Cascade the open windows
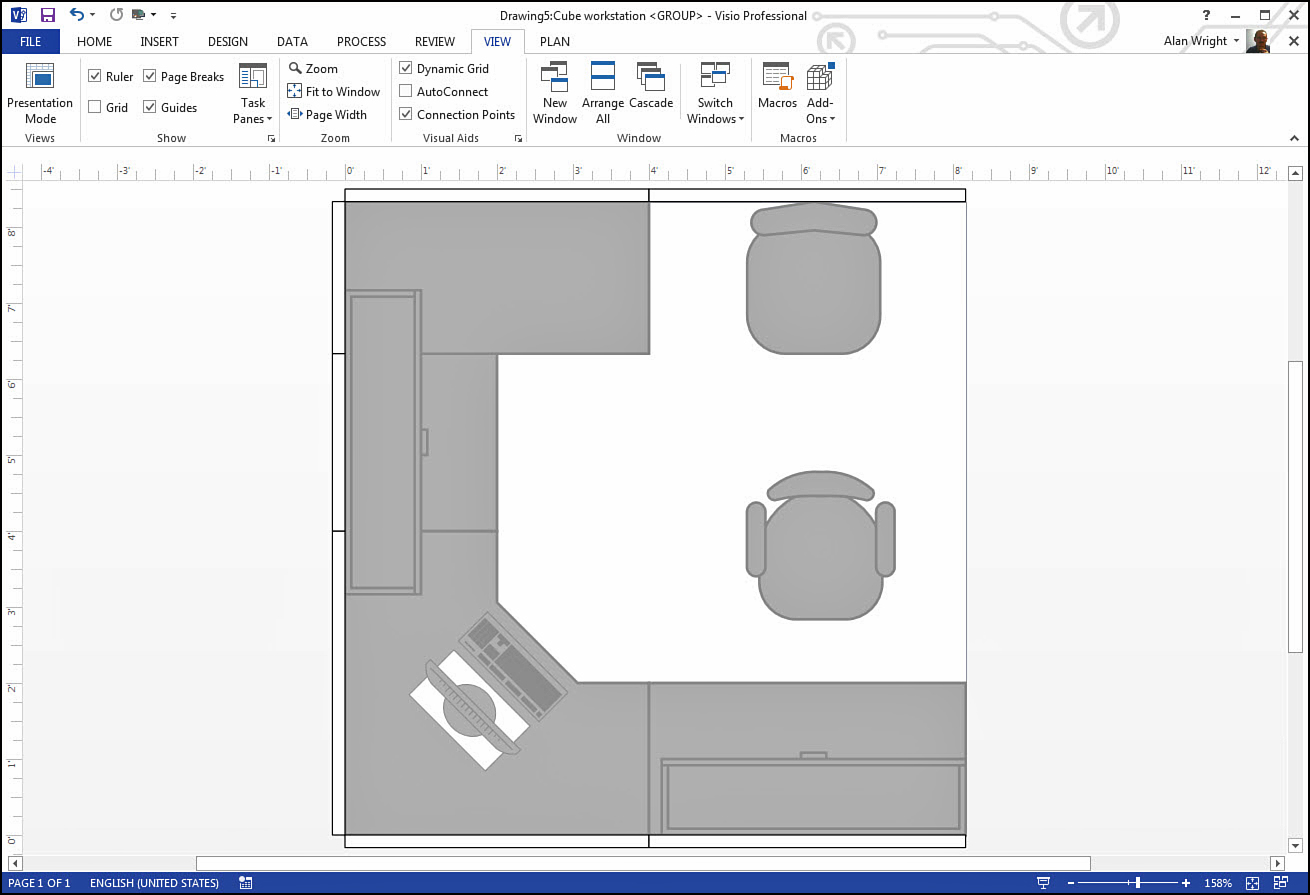Screen dimensions: 1310x895 pos(651,87)
